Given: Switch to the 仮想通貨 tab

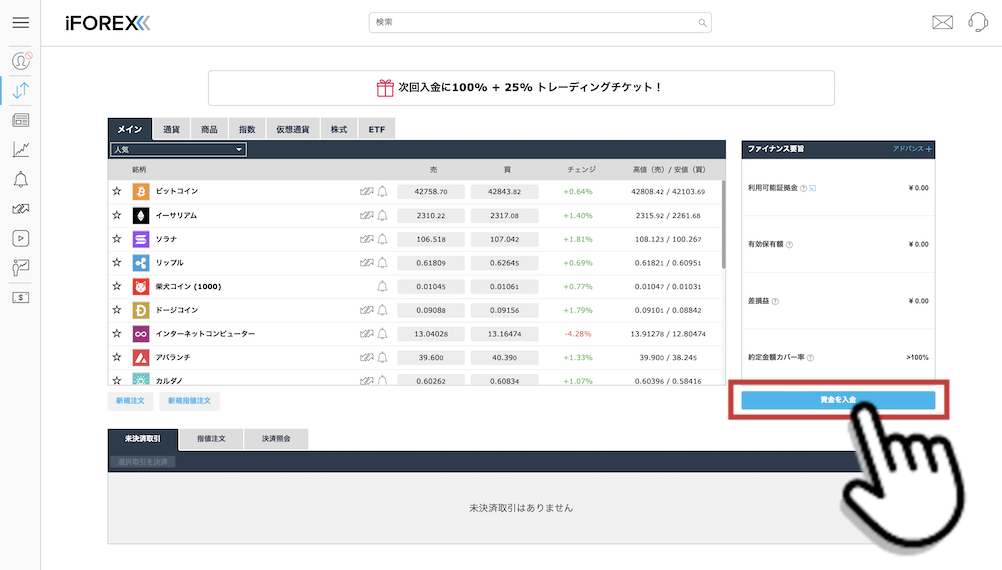Looking at the screenshot, I should [x=293, y=130].
